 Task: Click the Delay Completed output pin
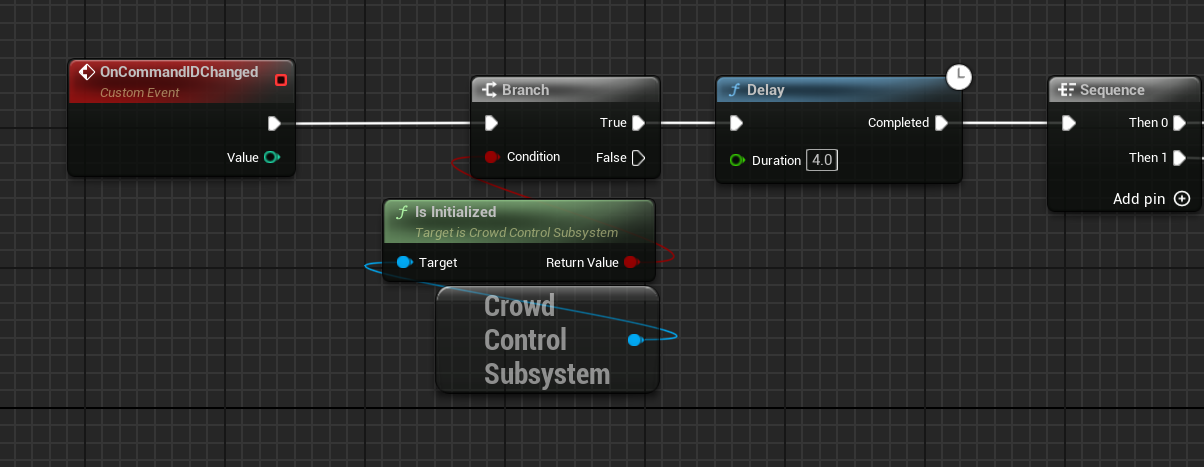click(x=940, y=123)
